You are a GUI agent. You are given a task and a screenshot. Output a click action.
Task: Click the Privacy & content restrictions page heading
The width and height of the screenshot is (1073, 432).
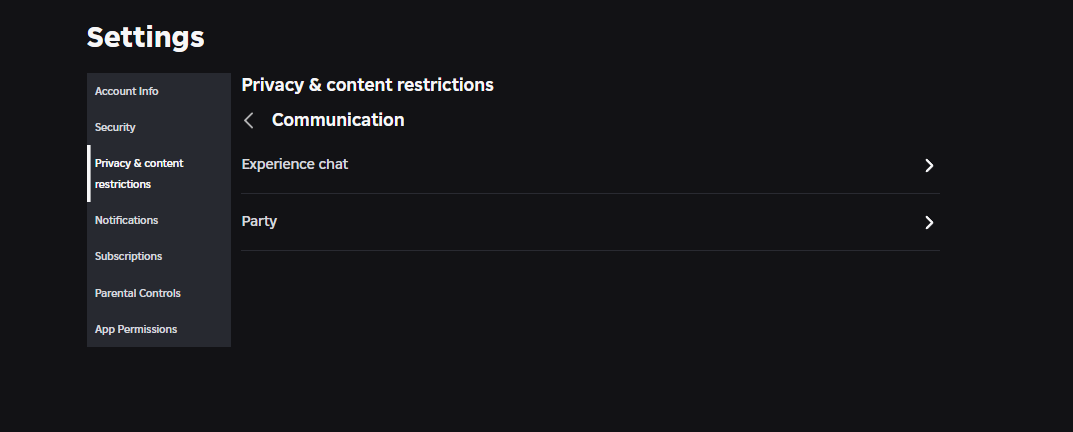point(367,85)
